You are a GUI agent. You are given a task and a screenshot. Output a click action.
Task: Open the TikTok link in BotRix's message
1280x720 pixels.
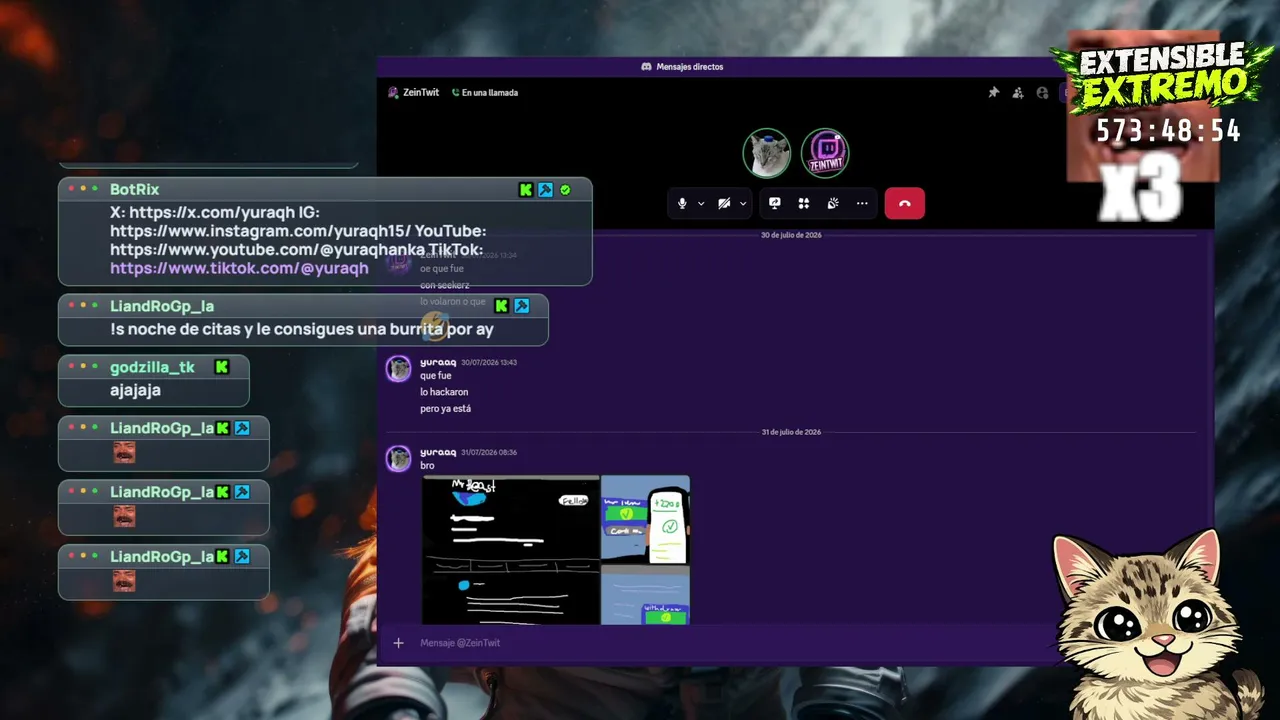239,268
